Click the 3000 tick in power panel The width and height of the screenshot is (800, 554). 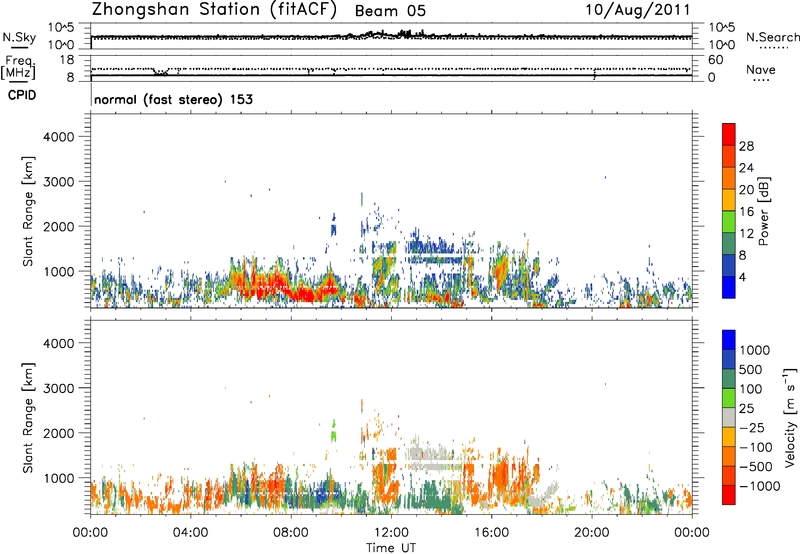[x=59, y=182]
